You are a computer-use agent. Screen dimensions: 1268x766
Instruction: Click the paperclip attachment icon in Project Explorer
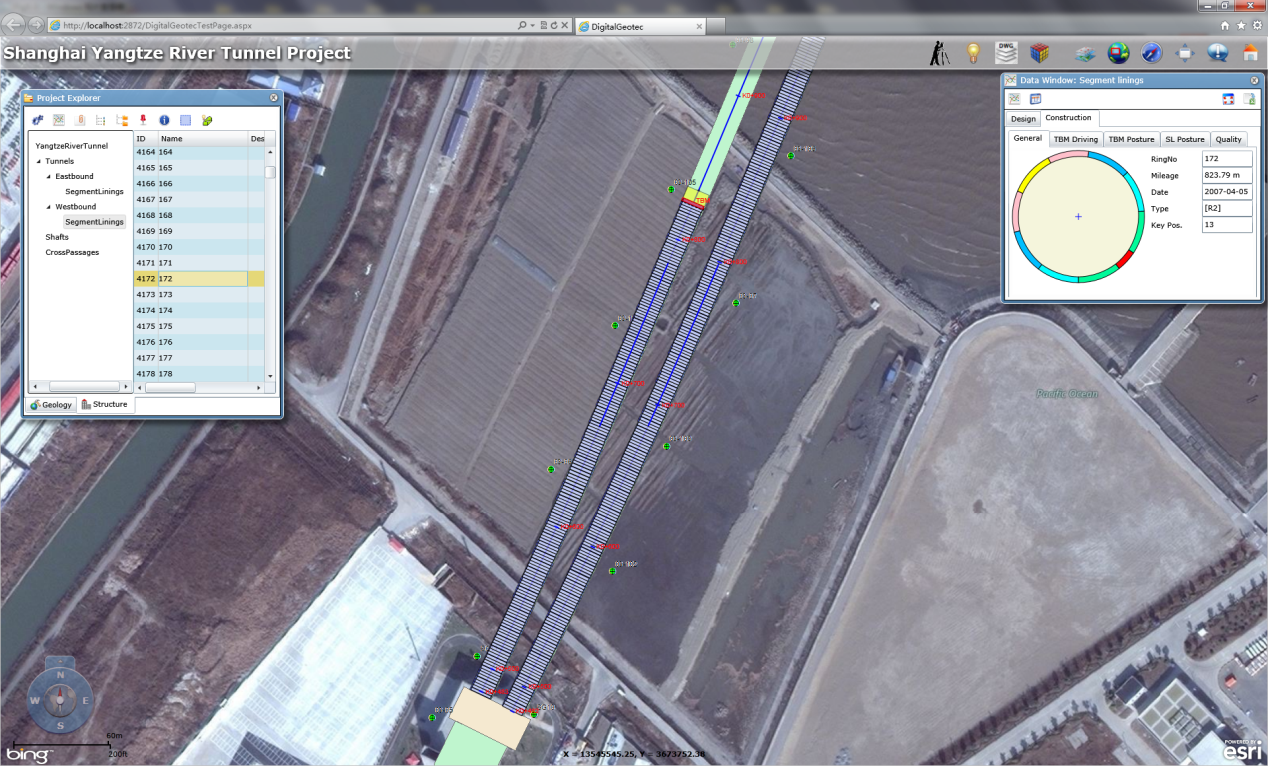pyautogui.click(x=80, y=120)
